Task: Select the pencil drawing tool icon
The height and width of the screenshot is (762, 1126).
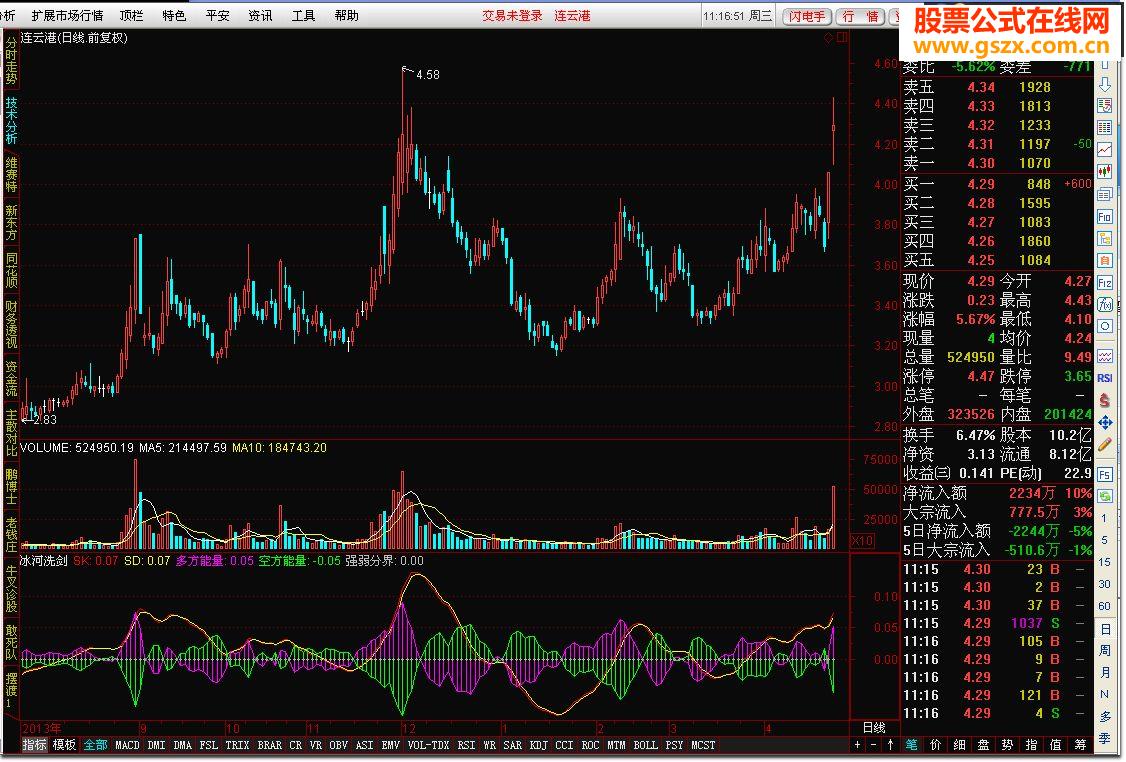Action: [1104, 445]
